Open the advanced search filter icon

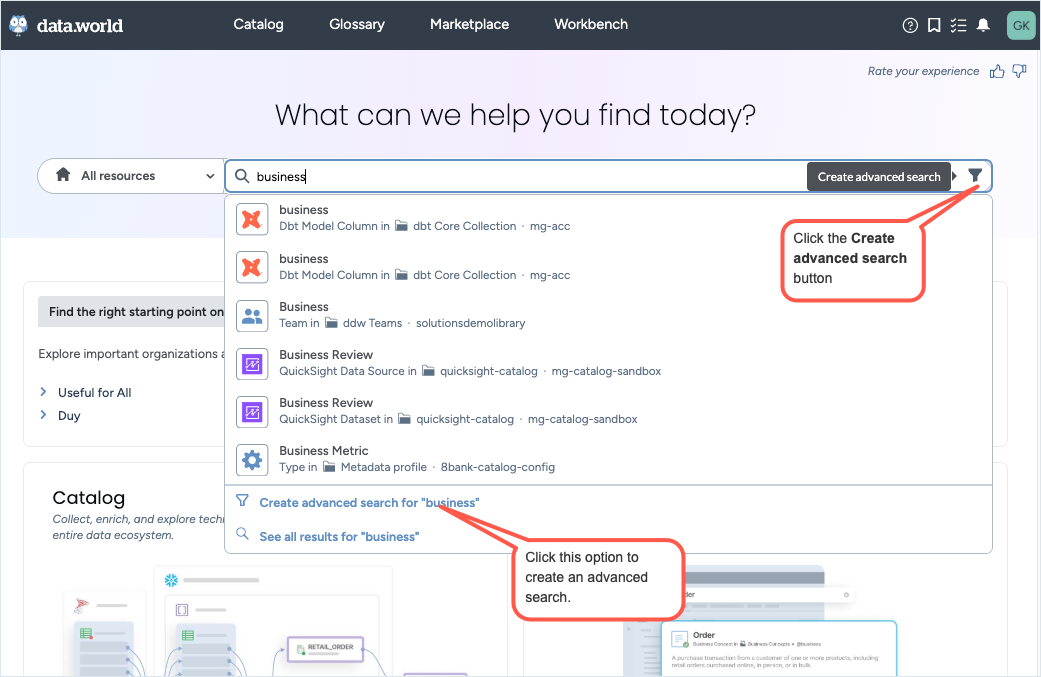pyautogui.click(x=975, y=176)
